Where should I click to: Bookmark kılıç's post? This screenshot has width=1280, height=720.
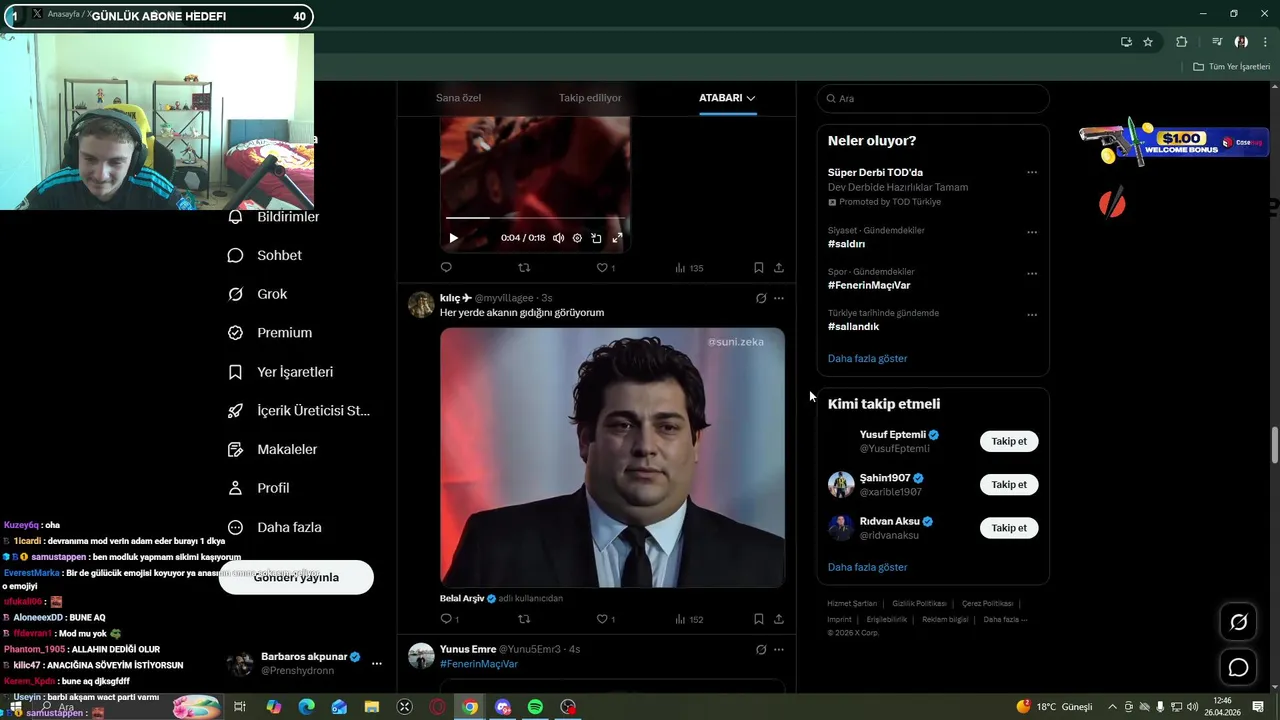click(x=759, y=619)
